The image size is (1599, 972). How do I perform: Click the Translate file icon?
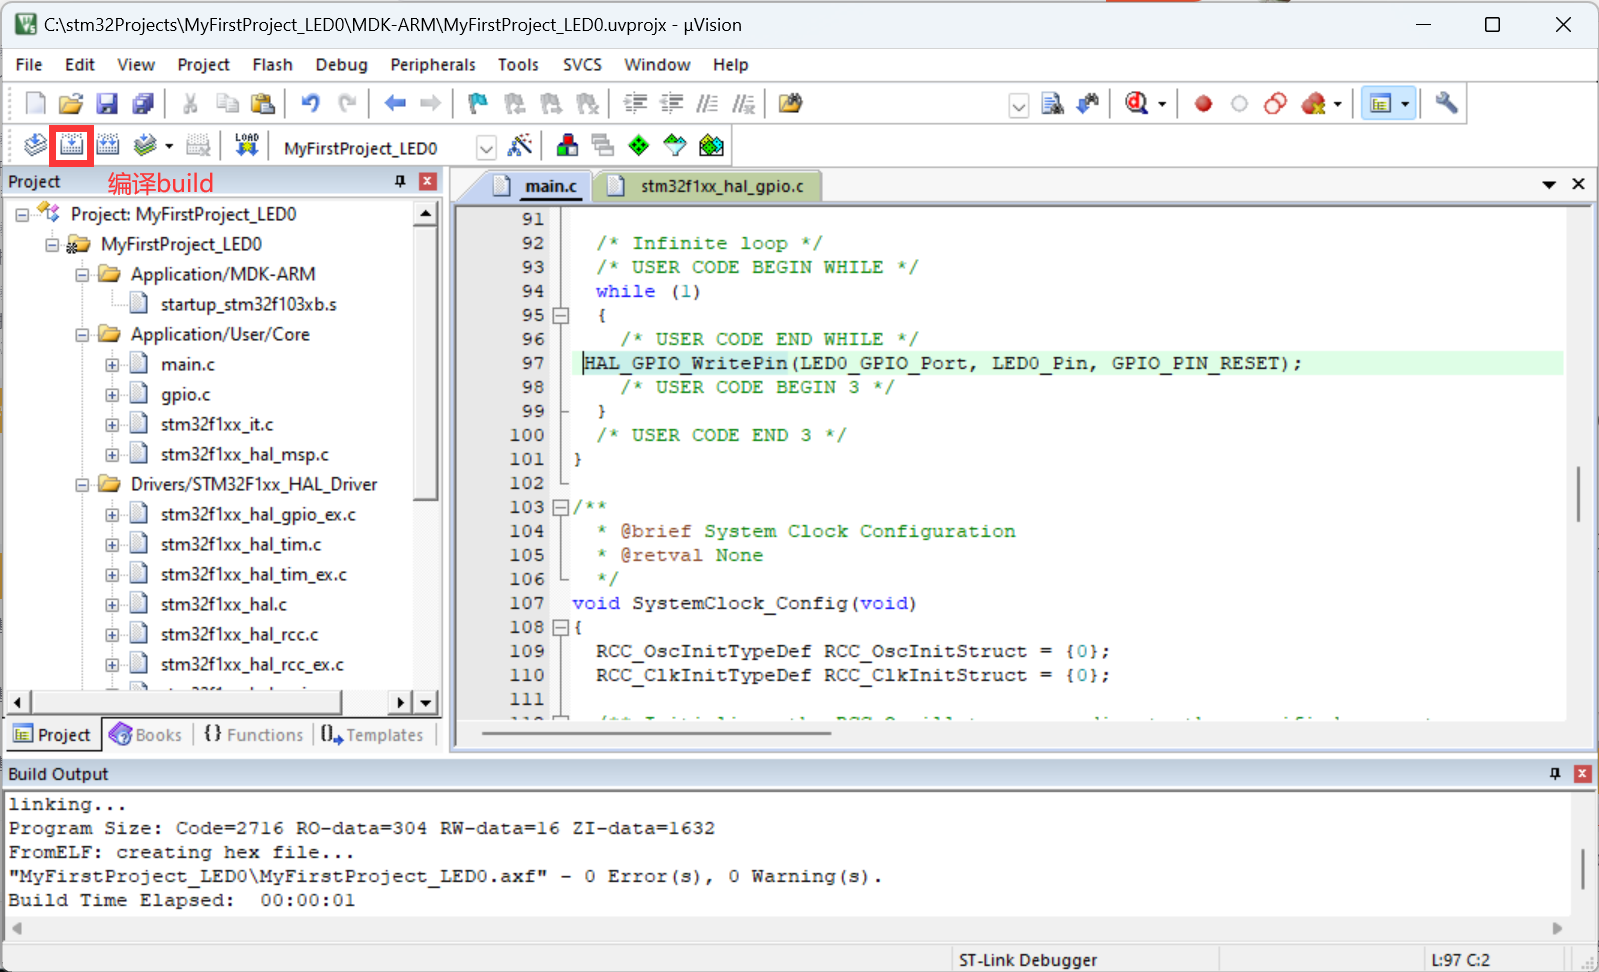tap(35, 146)
